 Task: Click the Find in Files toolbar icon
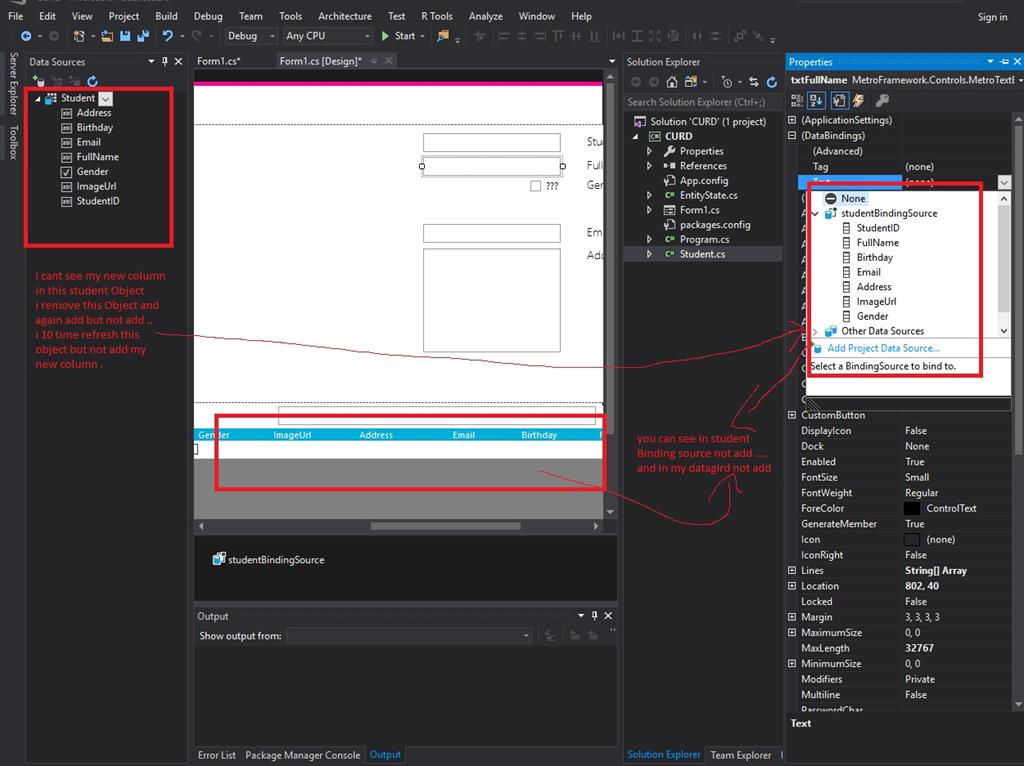443,36
